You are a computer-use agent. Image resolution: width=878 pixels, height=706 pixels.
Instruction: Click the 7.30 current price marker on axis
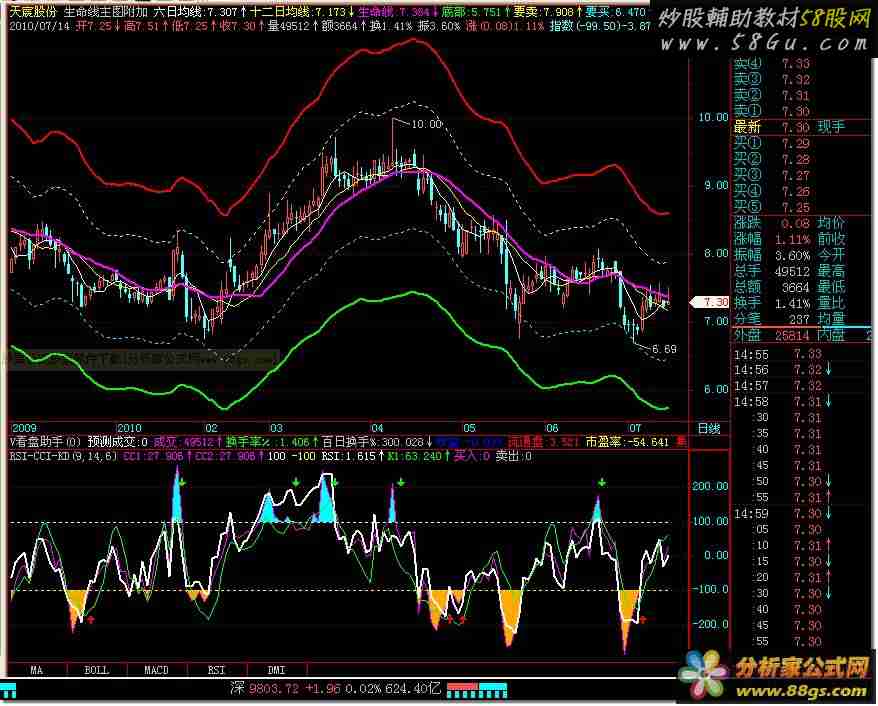point(710,302)
